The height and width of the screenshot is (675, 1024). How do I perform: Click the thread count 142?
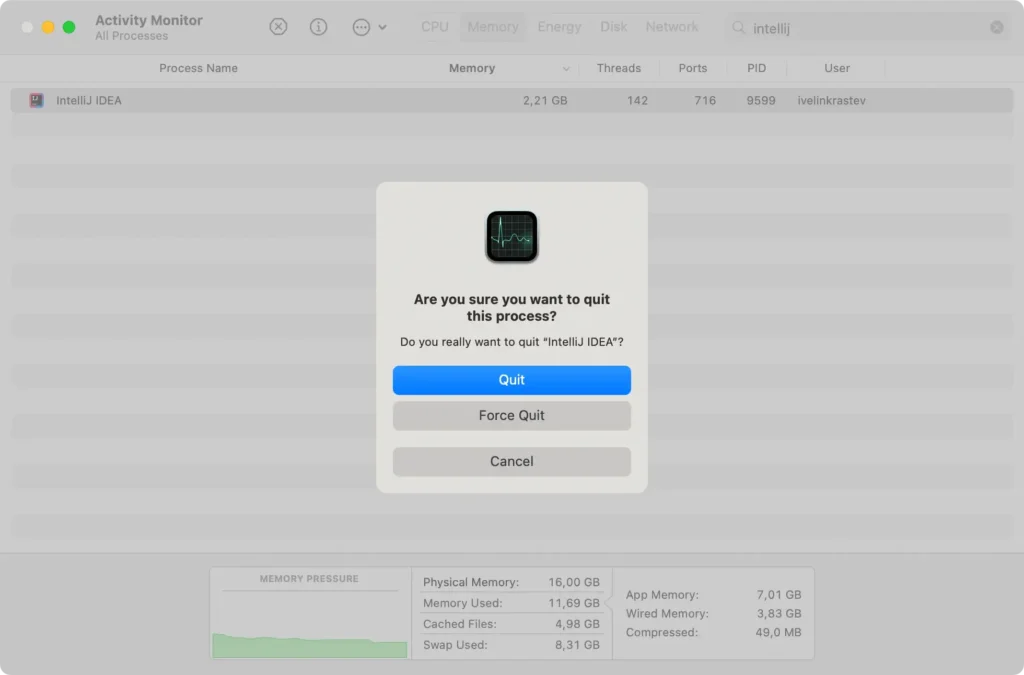[637, 101]
